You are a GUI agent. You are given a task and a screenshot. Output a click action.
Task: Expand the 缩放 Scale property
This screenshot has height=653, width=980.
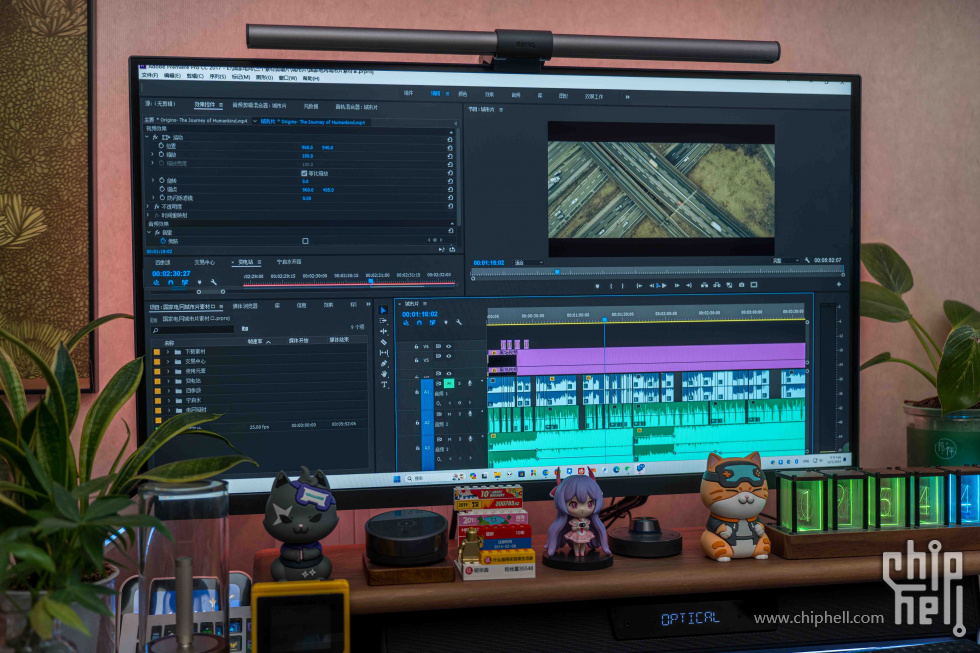pyautogui.click(x=152, y=154)
